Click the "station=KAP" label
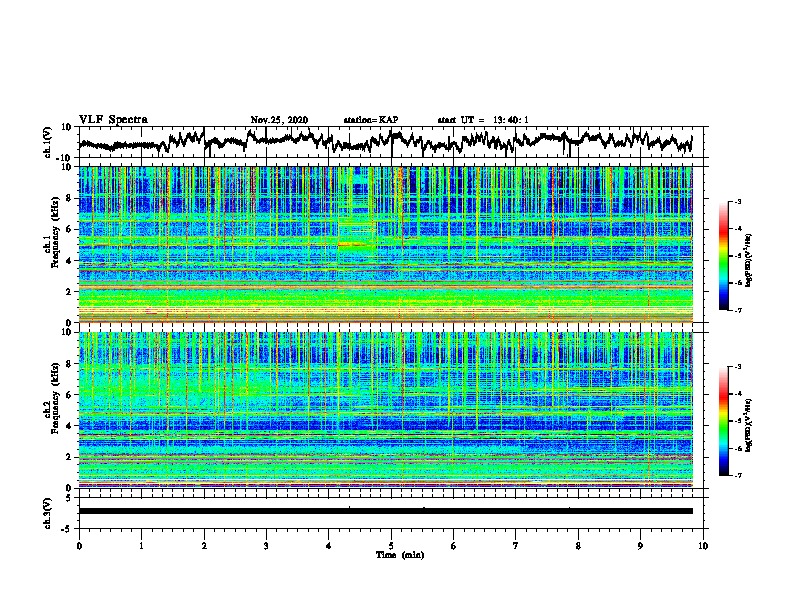The image size is (792, 612). [371, 120]
